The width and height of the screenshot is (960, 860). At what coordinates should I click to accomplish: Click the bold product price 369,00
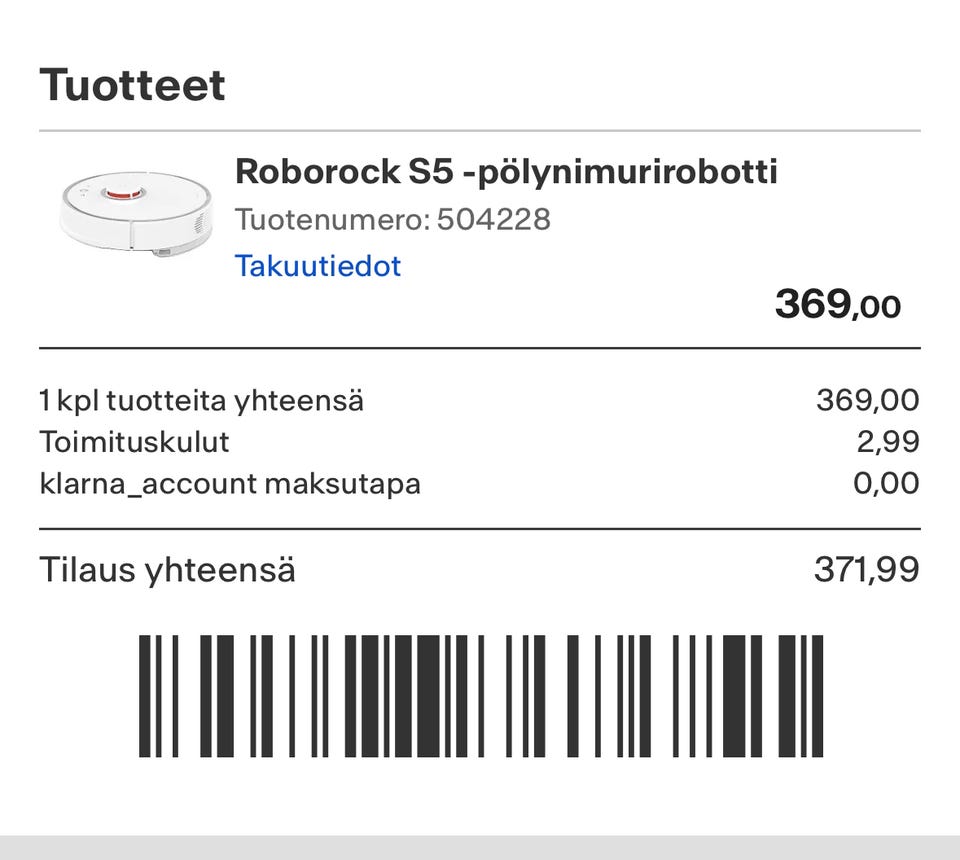click(x=837, y=304)
